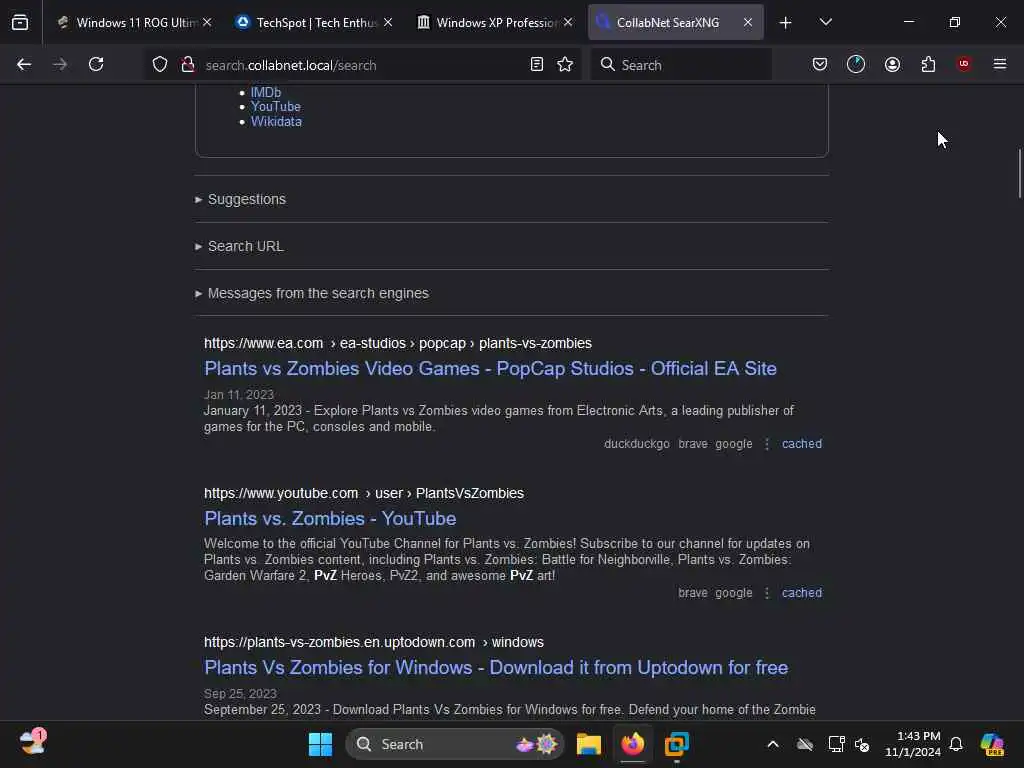Reload the current page
Screen dimensions: 1024x768
pyautogui.click(x=96, y=64)
